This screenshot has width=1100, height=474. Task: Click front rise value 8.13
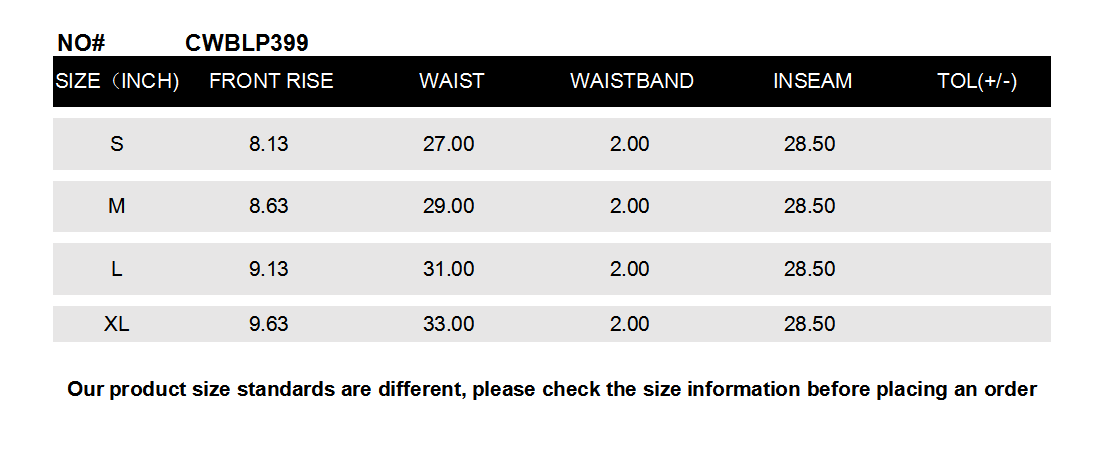(x=268, y=144)
